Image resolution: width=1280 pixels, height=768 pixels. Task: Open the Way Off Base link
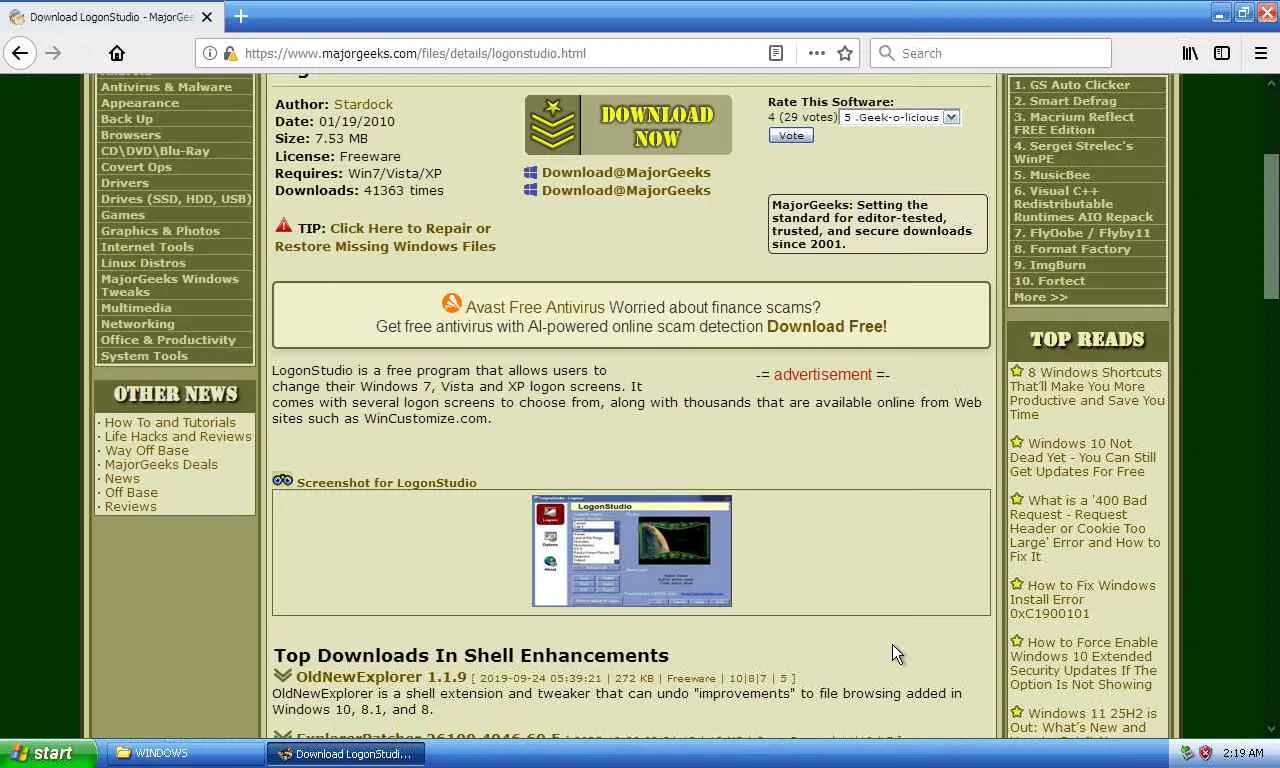click(x=147, y=450)
